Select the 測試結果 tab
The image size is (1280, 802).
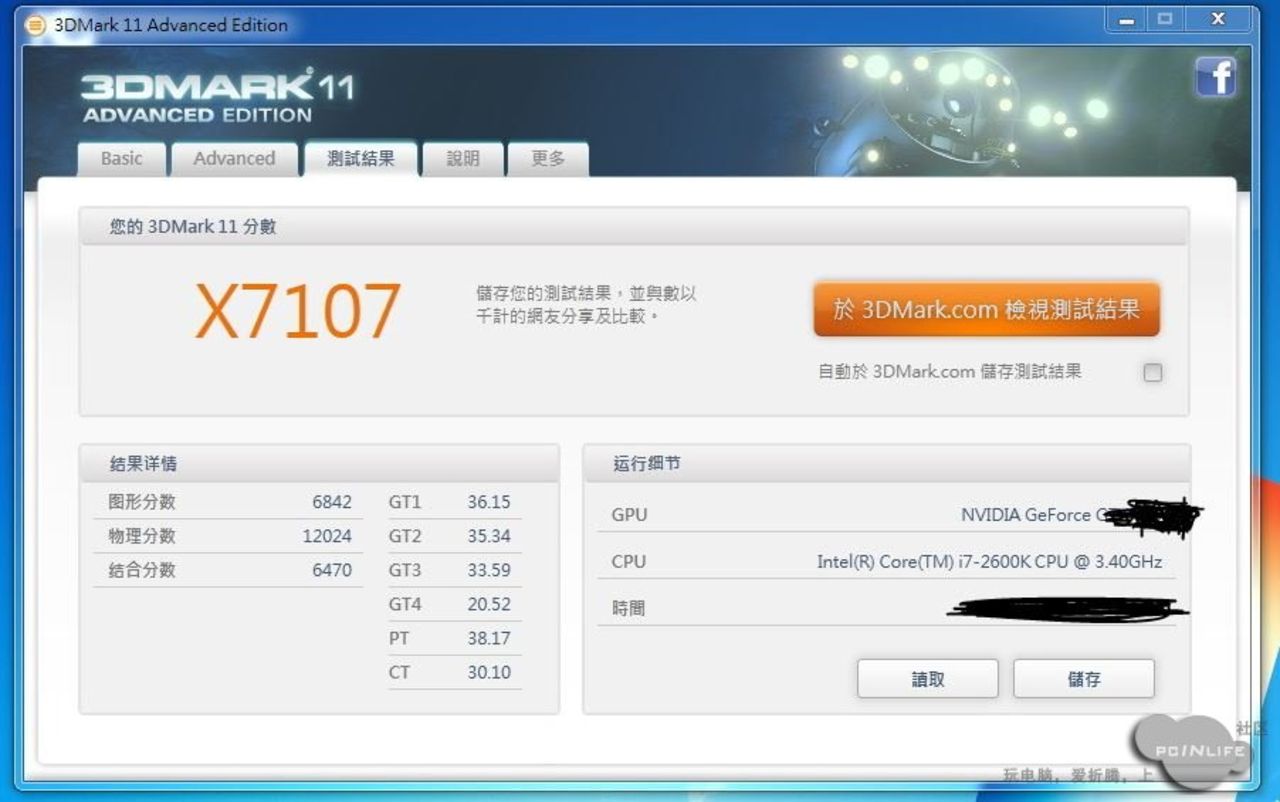pyautogui.click(x=360, y=157)
